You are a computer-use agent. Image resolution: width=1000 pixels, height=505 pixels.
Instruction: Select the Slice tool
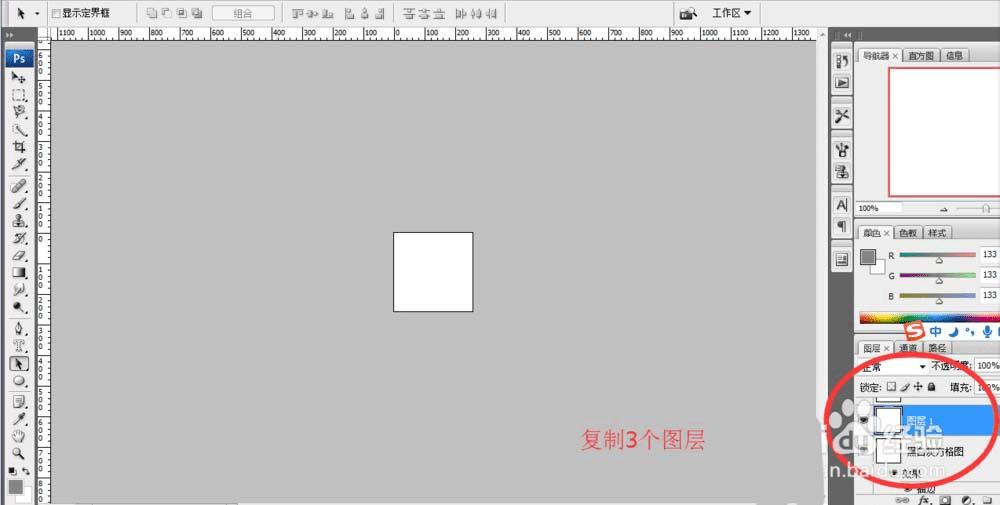(x=19, y=165)
